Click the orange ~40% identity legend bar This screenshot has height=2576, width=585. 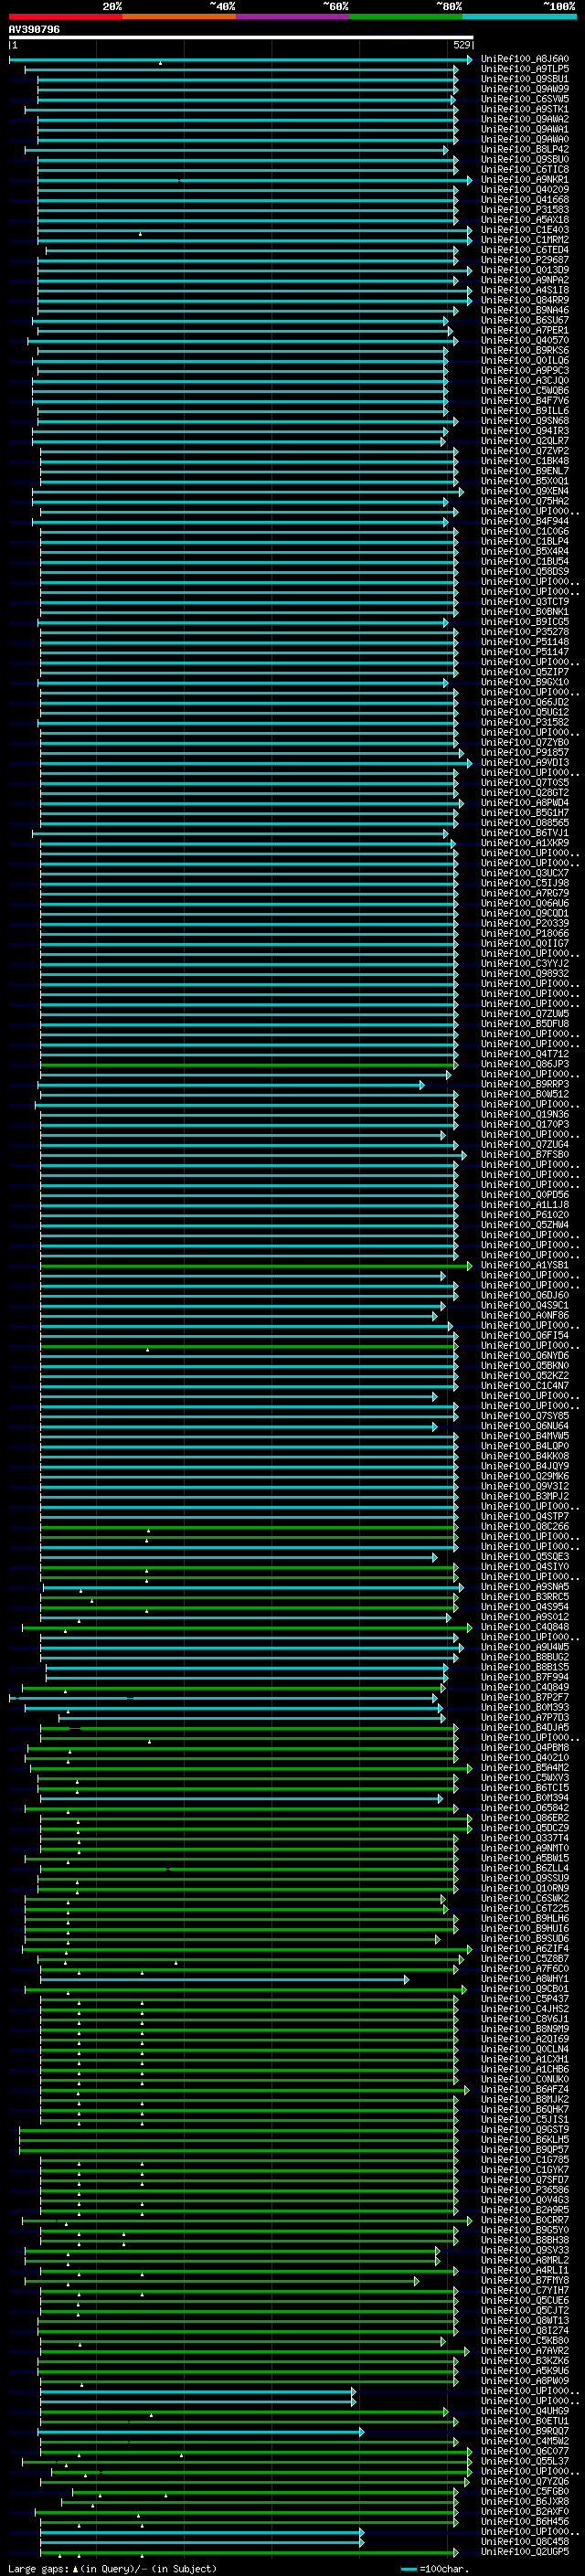tap(179, 16)
